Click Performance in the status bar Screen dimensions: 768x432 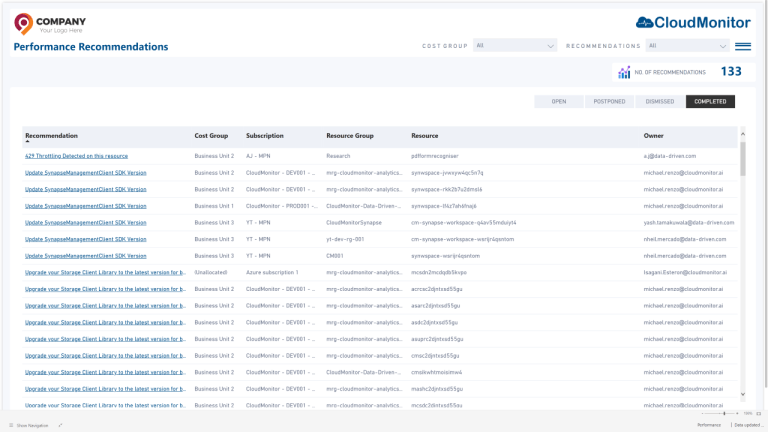click(709, 425)
